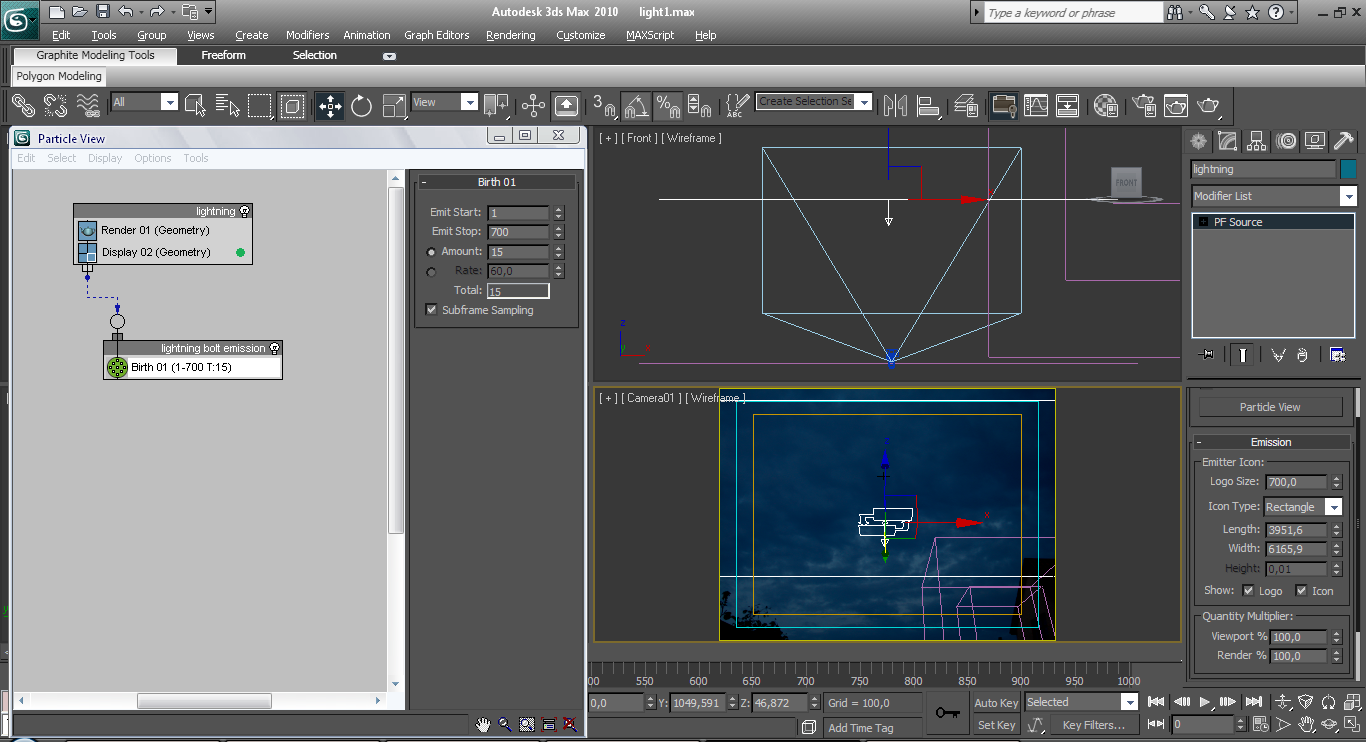Click the Unlink Selection tool
The image size is (1366, 742).
click(x=55, y=105)
